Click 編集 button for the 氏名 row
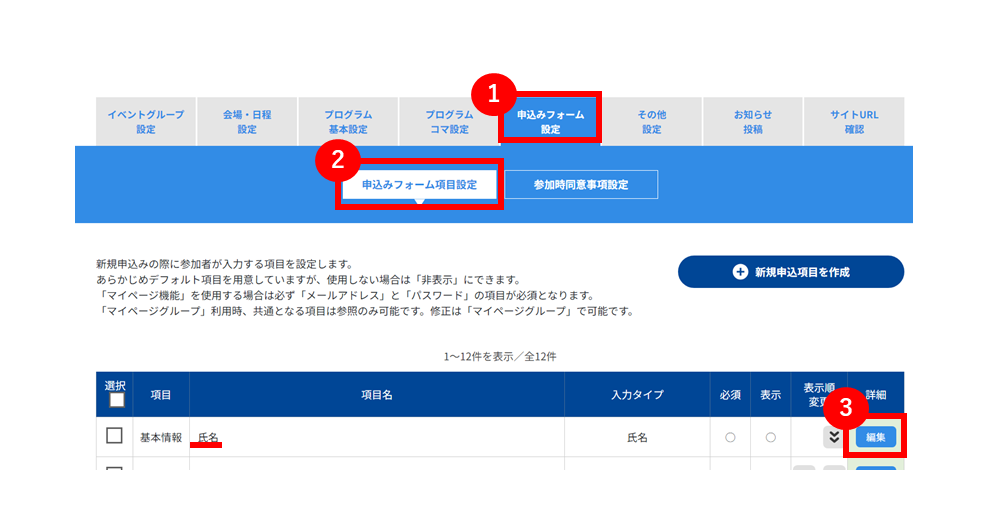Image resolution: width=993 pixels, height=525 pixels. 876,437
